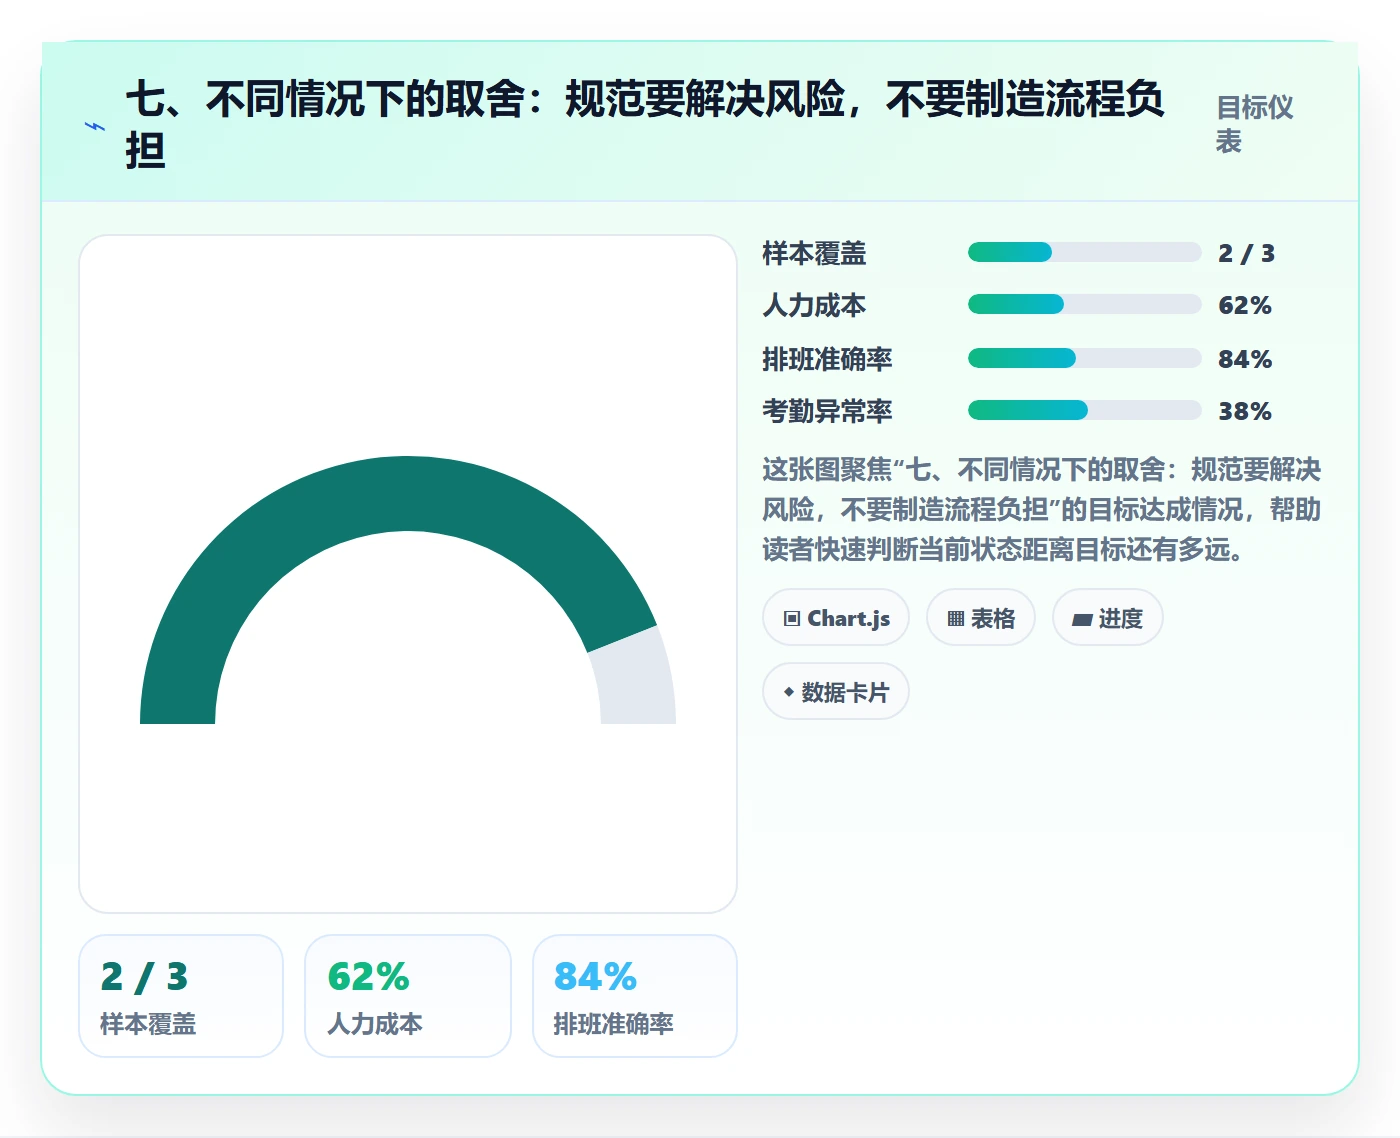Click the 人力成本 row label in the list
Screen dimensions: 1400x1138
pos(814,305)
